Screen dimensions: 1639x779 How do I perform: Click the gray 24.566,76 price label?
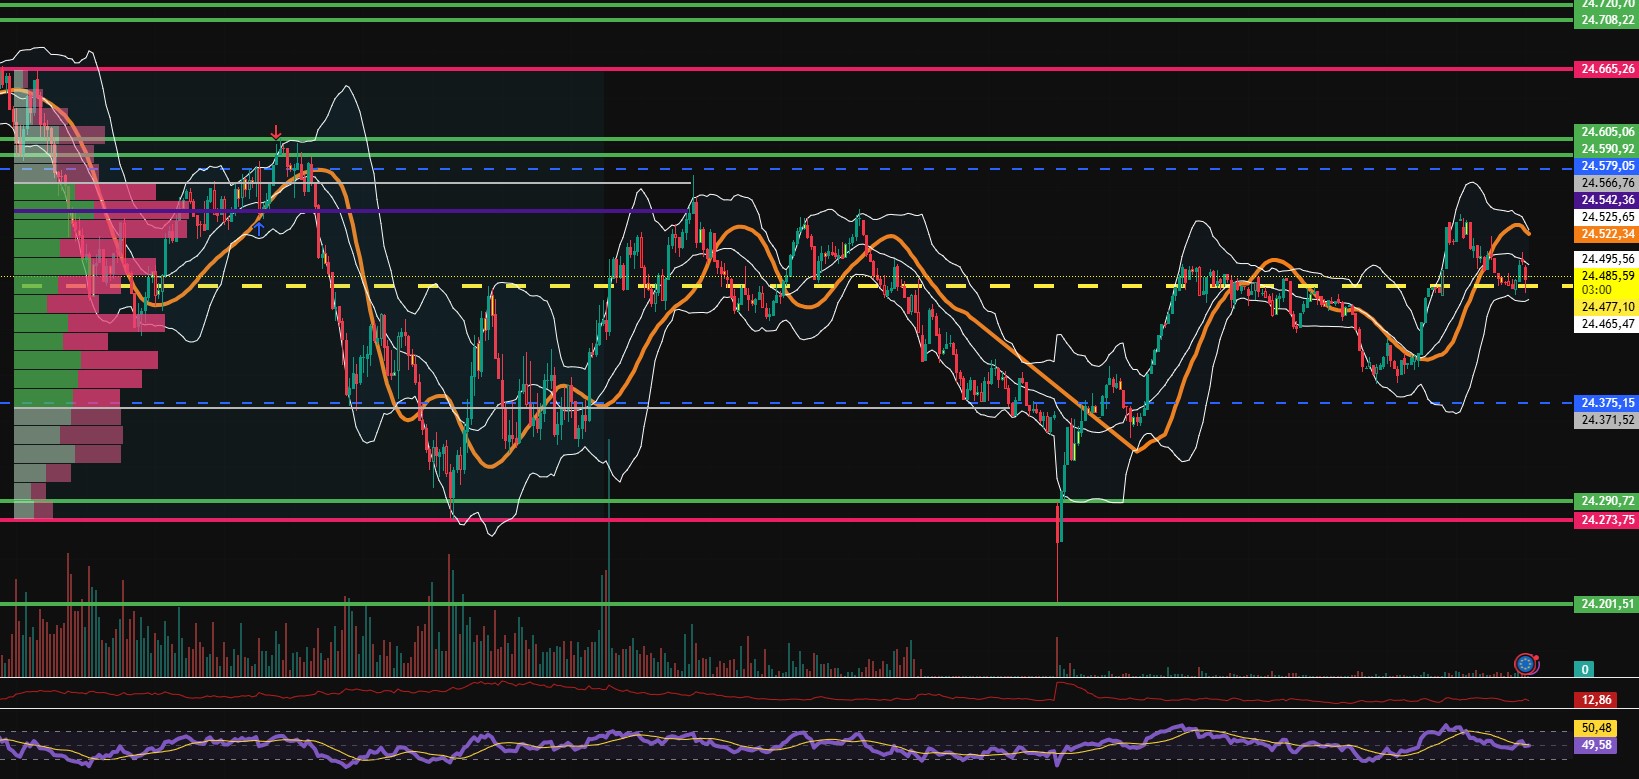point(1606,183)
